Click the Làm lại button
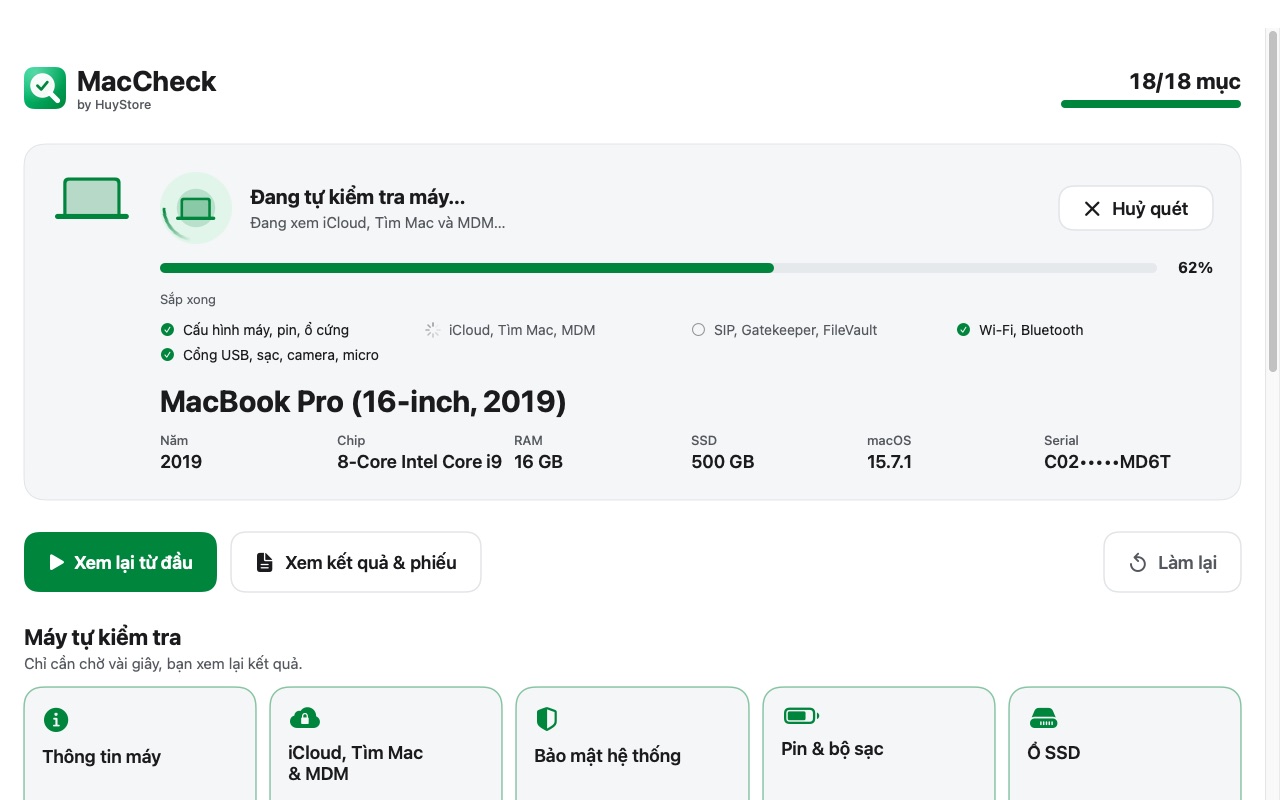The image size is (1280, 800). pos(1172,562)
